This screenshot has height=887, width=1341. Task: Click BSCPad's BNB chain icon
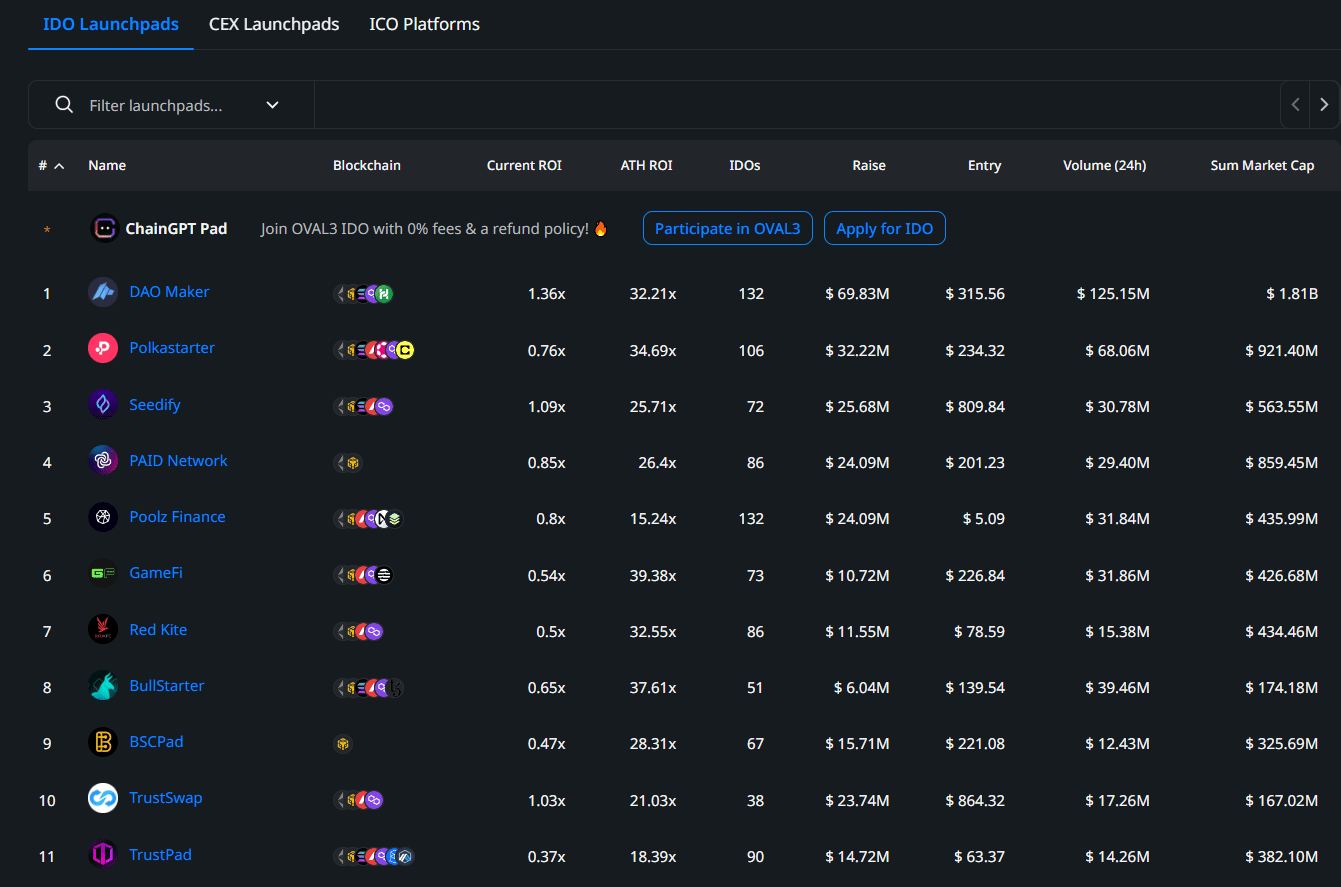point(343,744)
